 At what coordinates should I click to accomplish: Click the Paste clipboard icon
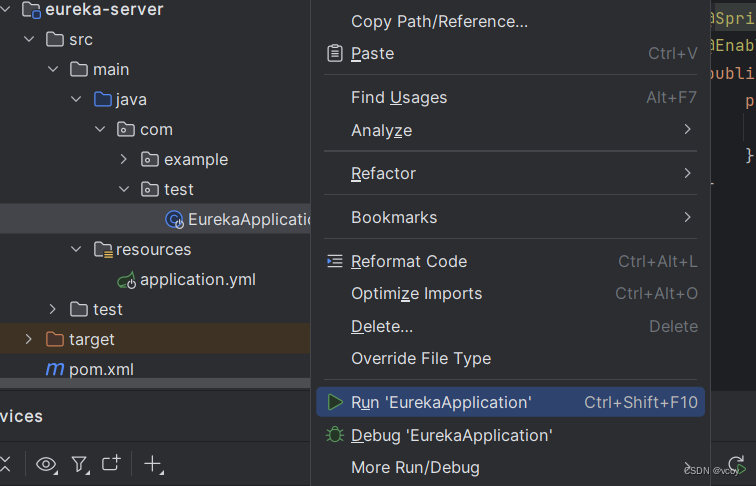(335, 53)
